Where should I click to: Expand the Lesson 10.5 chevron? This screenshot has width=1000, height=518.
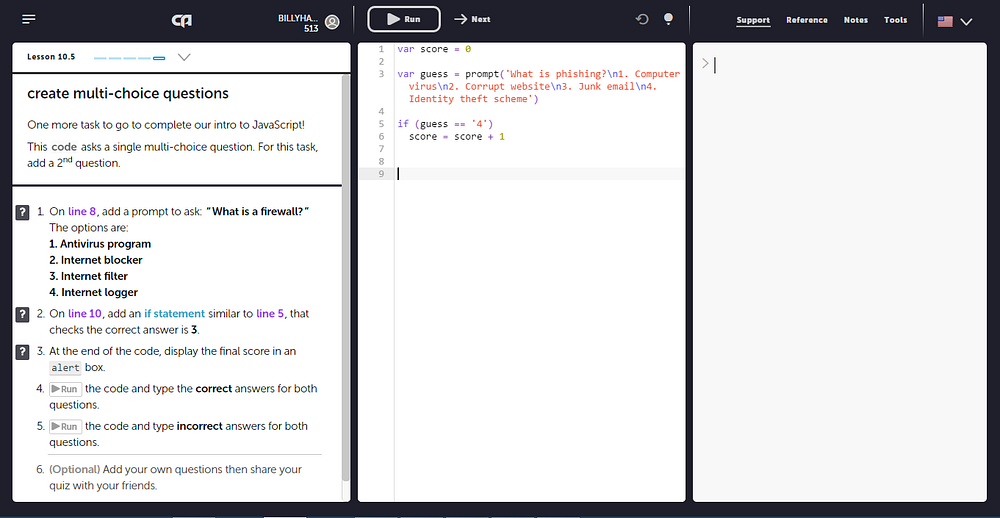[184, 57]
